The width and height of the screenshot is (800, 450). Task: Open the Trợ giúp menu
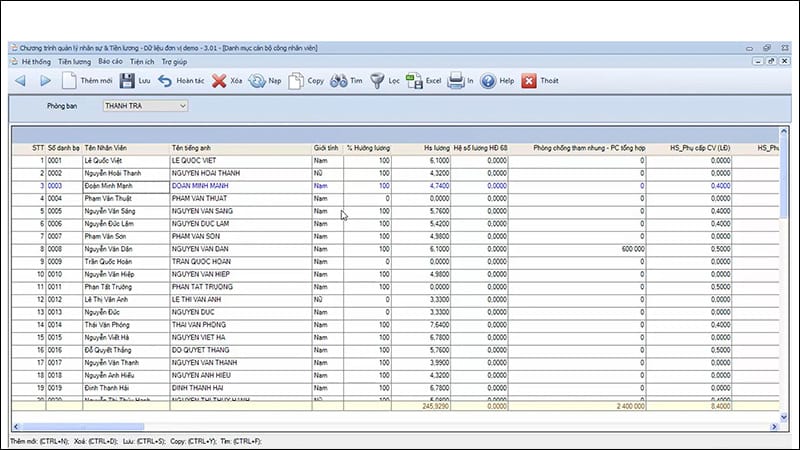coord(174,62)
